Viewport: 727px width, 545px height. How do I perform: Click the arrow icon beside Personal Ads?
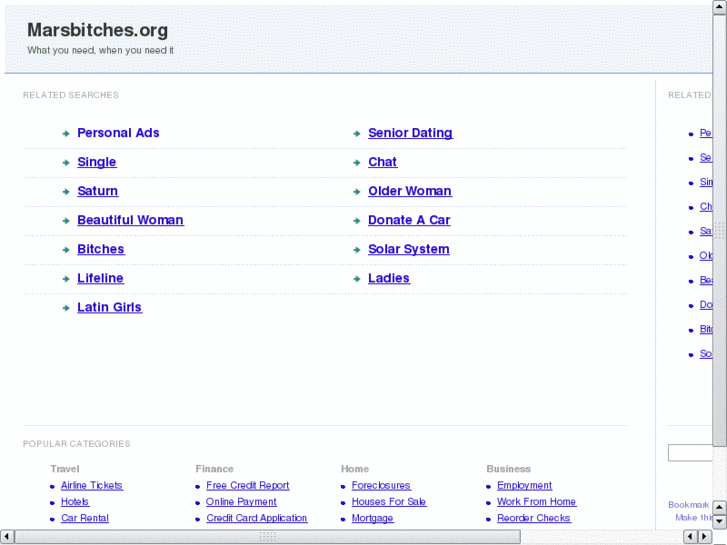coord(66,134)
